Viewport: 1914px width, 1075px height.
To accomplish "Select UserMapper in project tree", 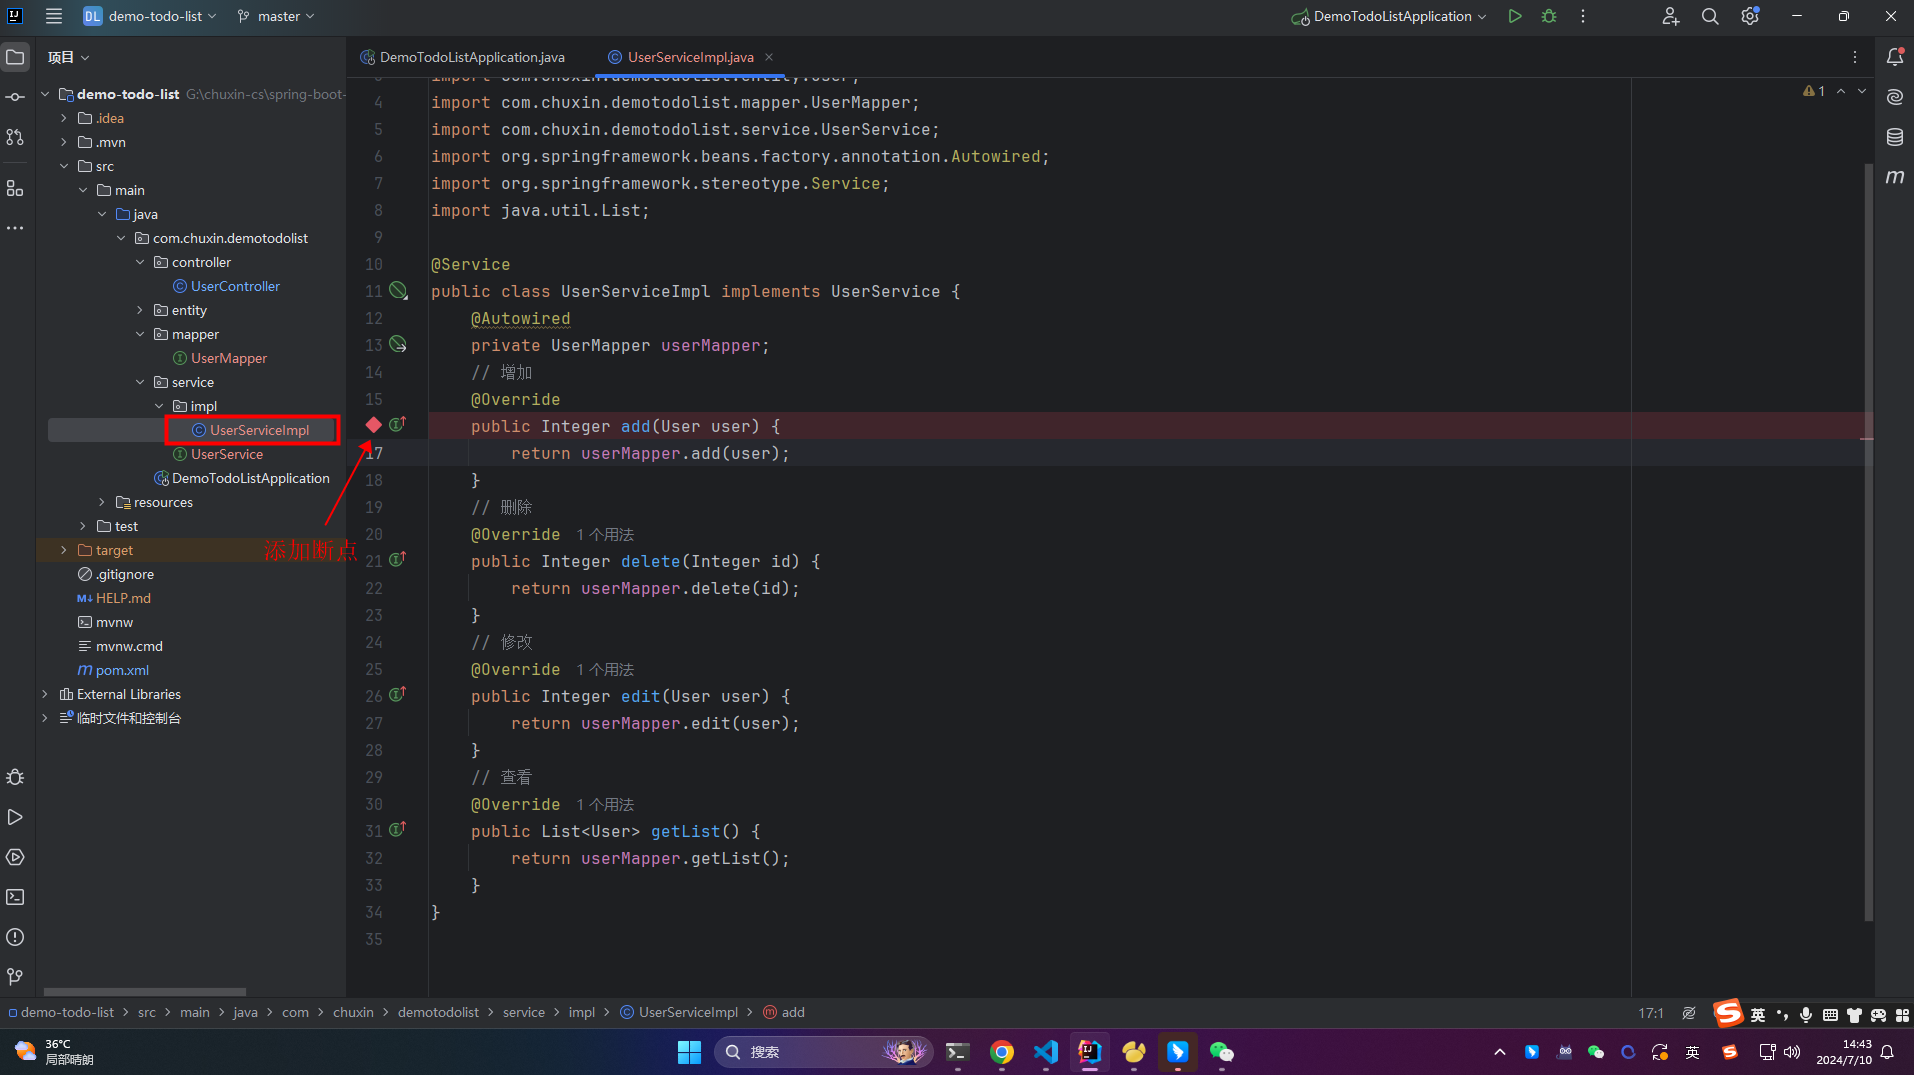I will click(220, 358).
